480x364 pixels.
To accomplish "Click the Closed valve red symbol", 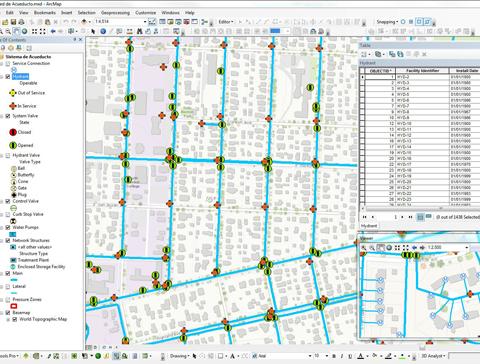I will tap(13, 132).
